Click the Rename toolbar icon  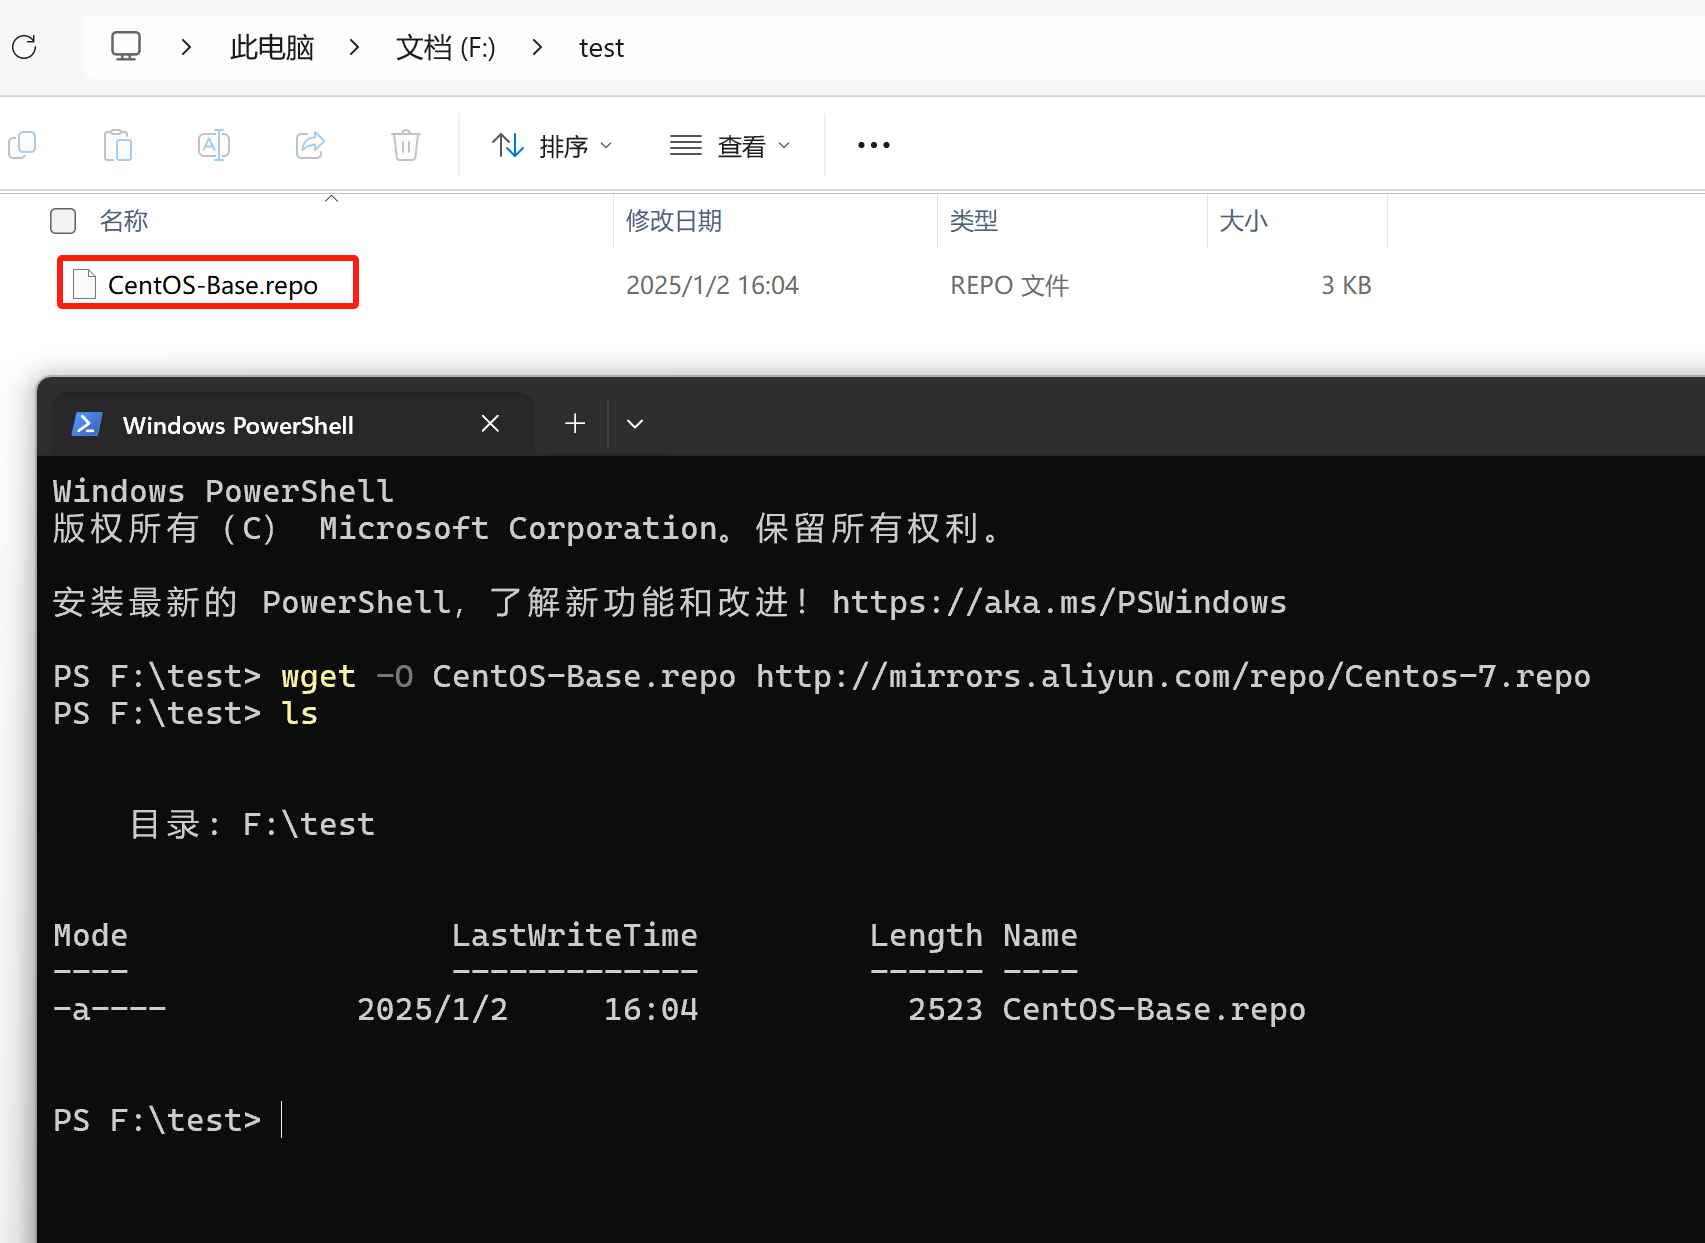214,146
